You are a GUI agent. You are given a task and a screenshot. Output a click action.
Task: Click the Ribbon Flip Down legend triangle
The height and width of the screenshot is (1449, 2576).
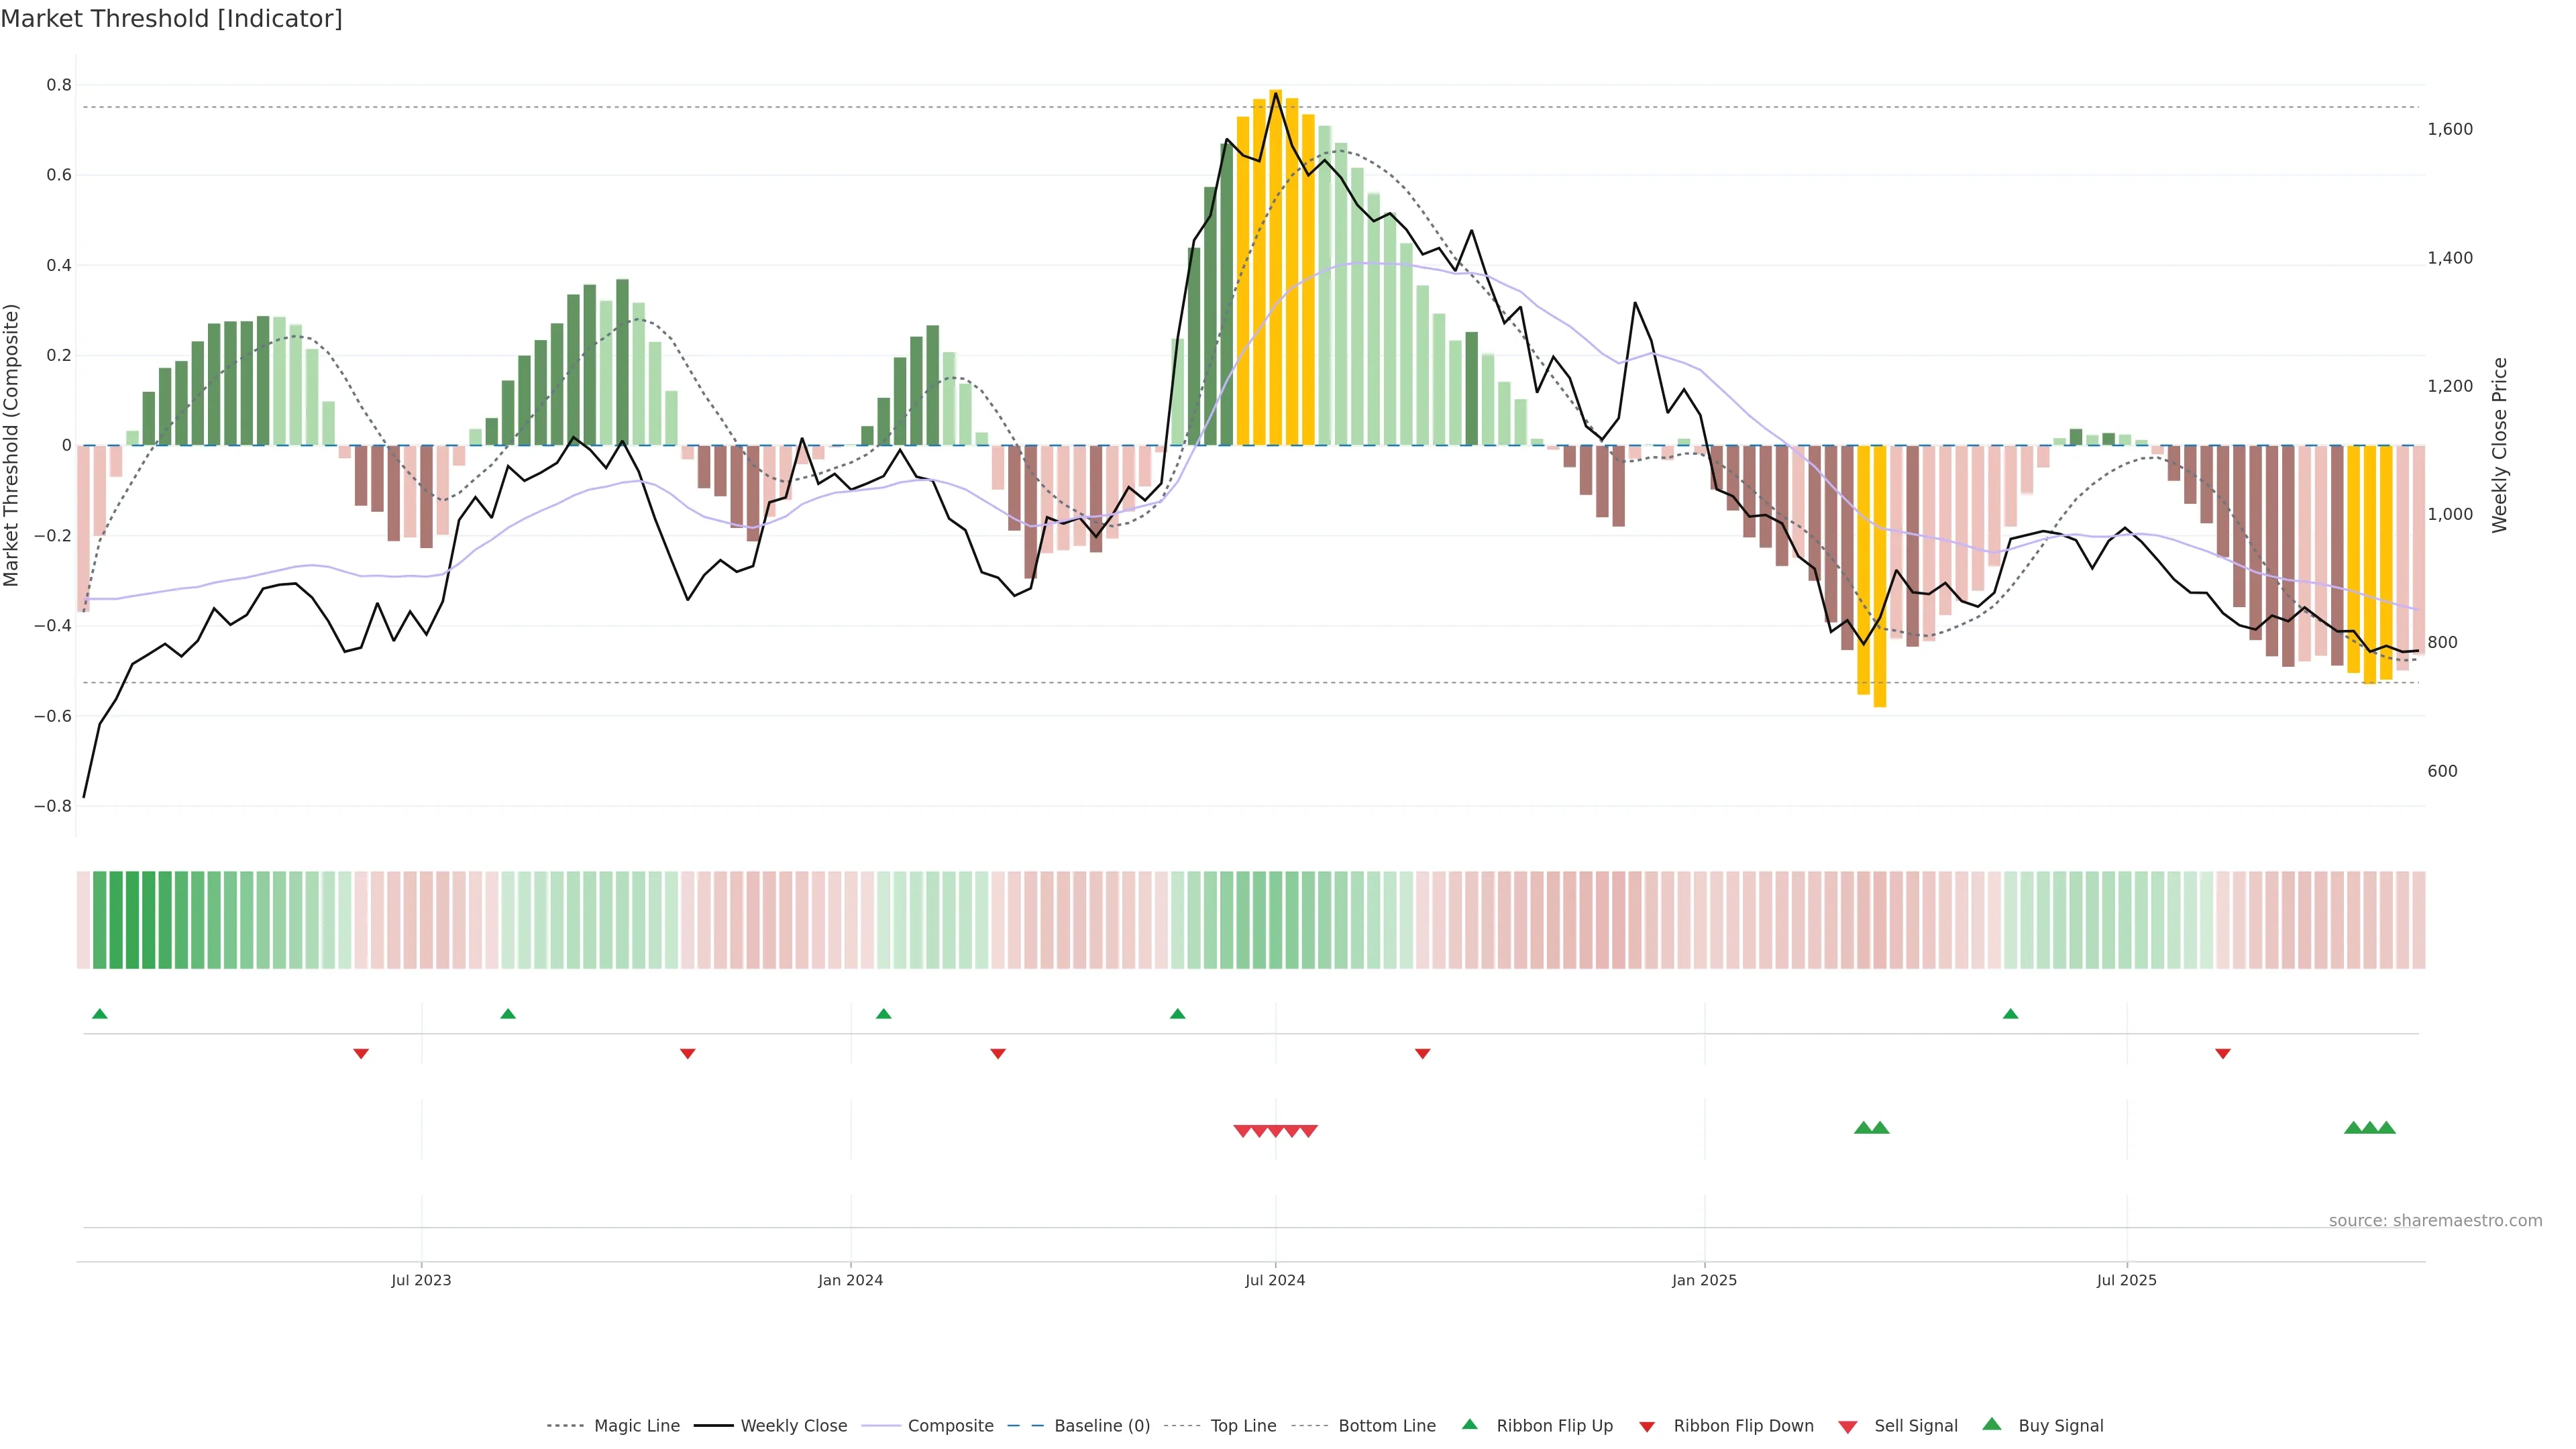[1647, 1426]
